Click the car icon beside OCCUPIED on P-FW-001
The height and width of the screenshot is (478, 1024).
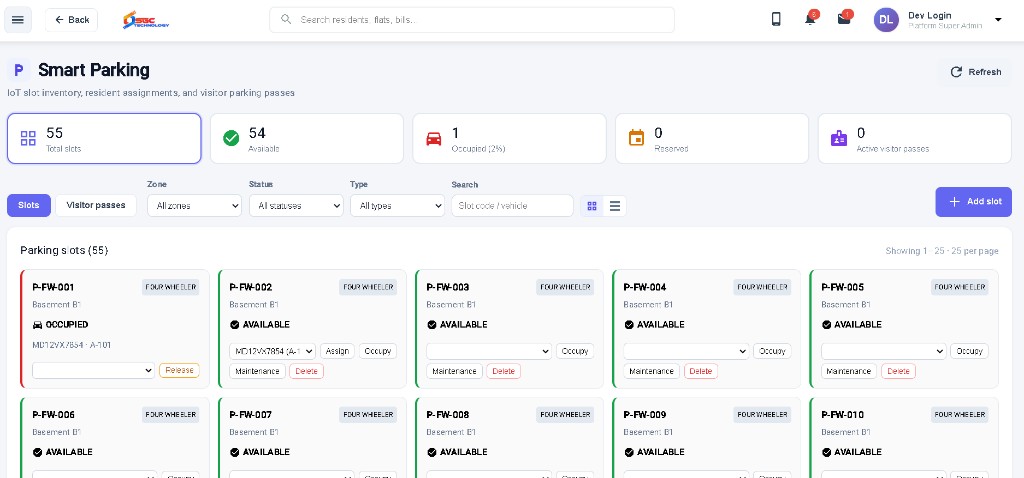click(37, 325)
